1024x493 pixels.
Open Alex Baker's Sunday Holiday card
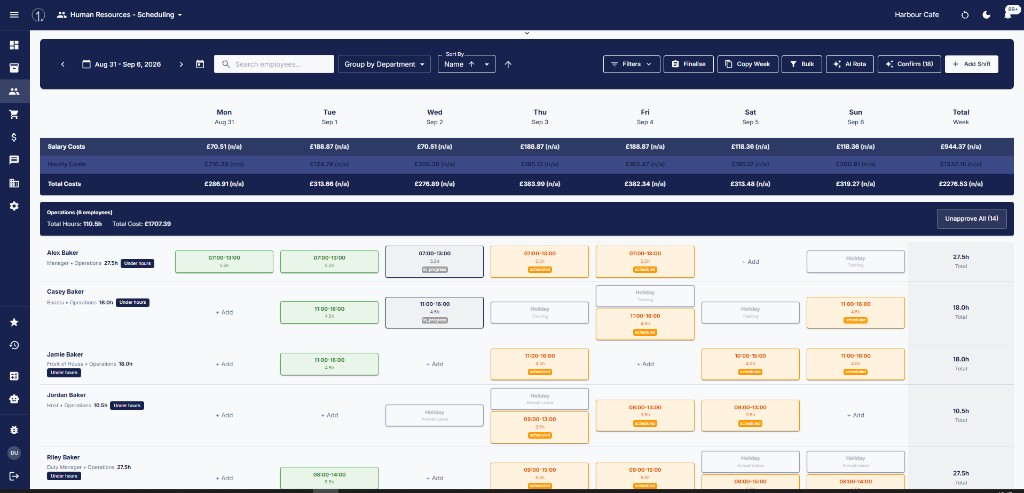[856, 261]
